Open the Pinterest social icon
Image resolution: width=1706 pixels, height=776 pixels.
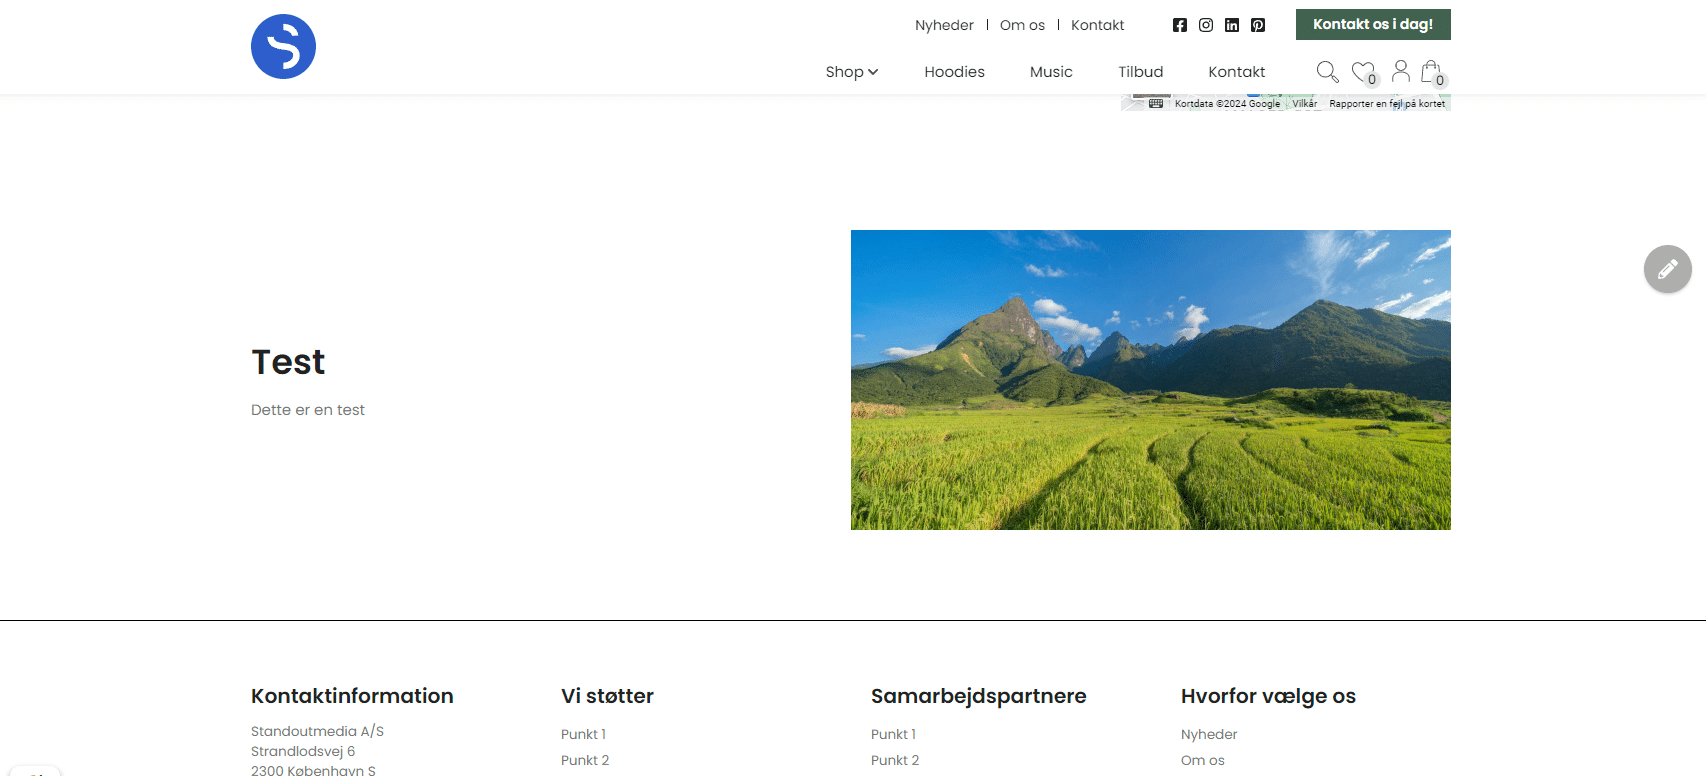pyautogui.click(x=1258, y=25)
